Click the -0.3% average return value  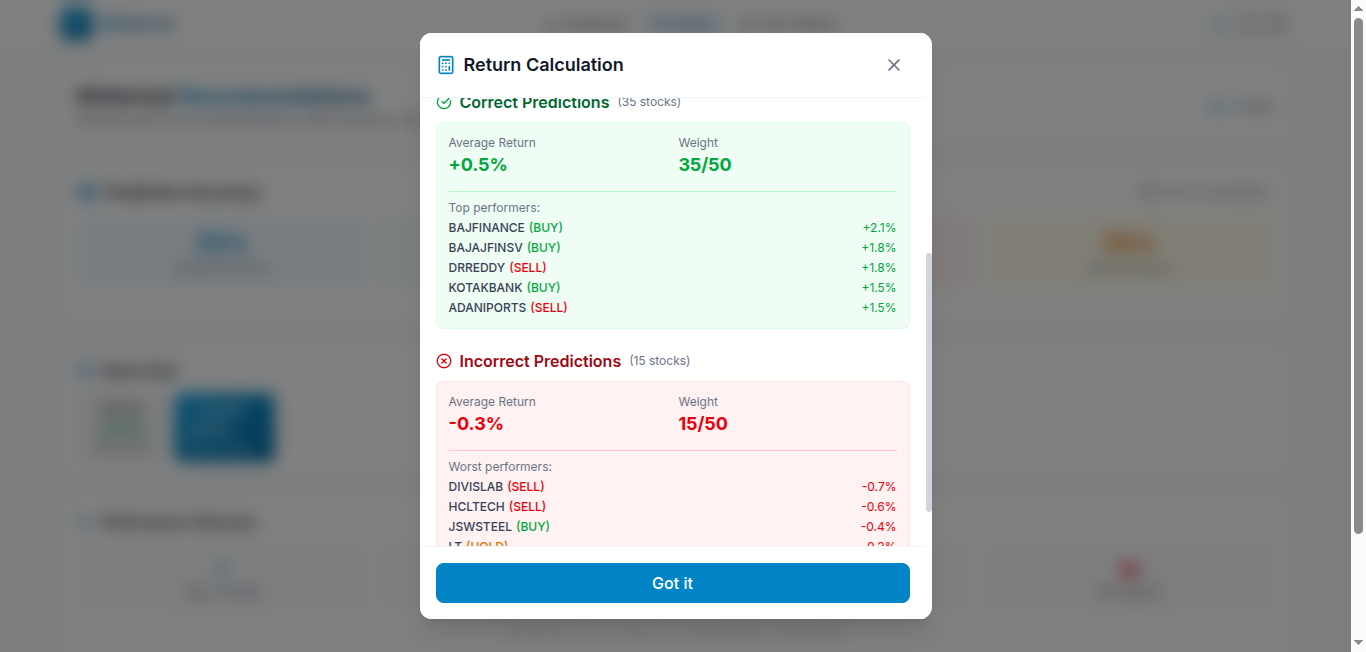(476, 424)
